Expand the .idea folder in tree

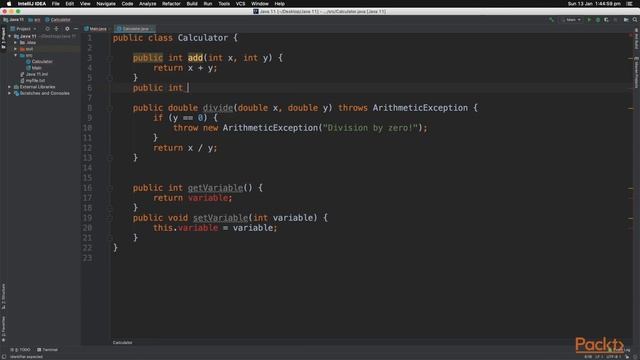pos(16,42)
